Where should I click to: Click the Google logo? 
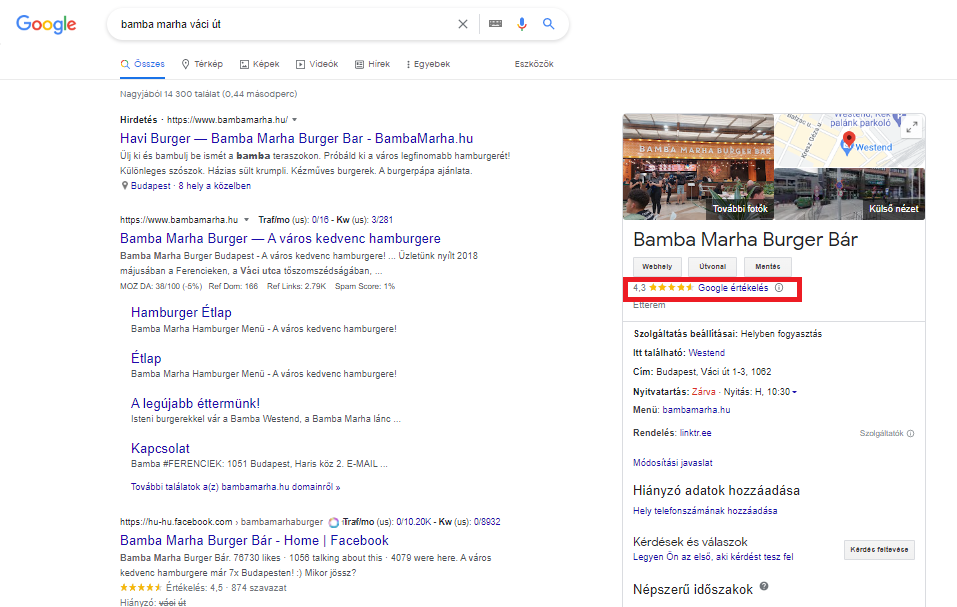[x=46, y=24]
